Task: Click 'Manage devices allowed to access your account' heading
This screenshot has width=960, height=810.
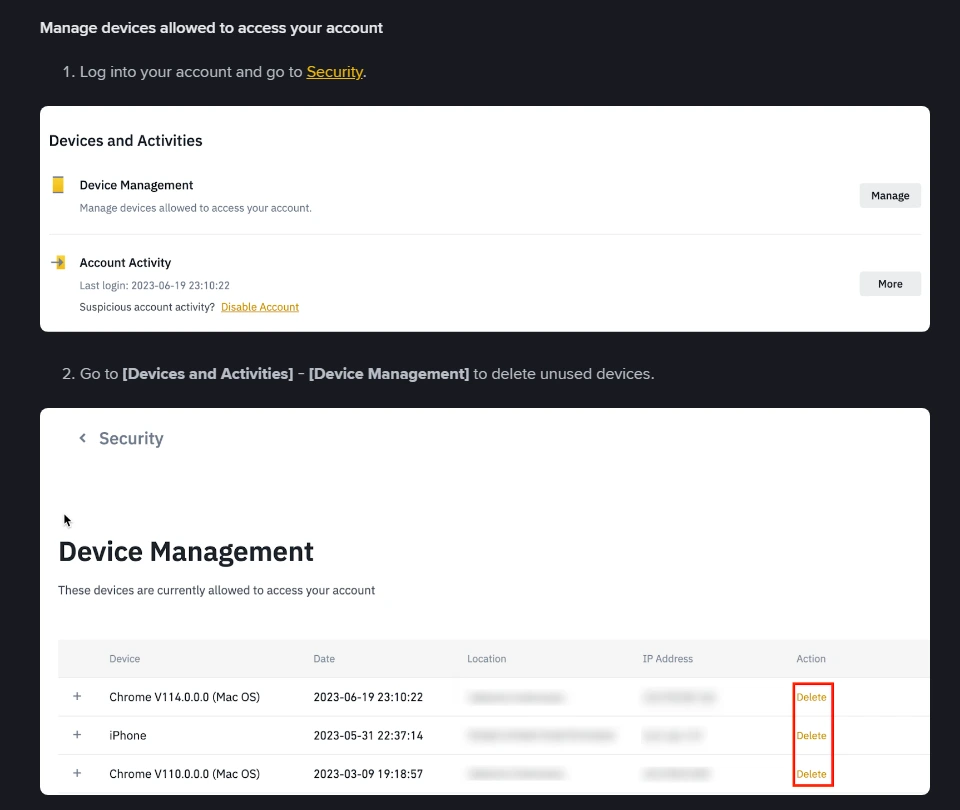Action: (x=211, y=28)
